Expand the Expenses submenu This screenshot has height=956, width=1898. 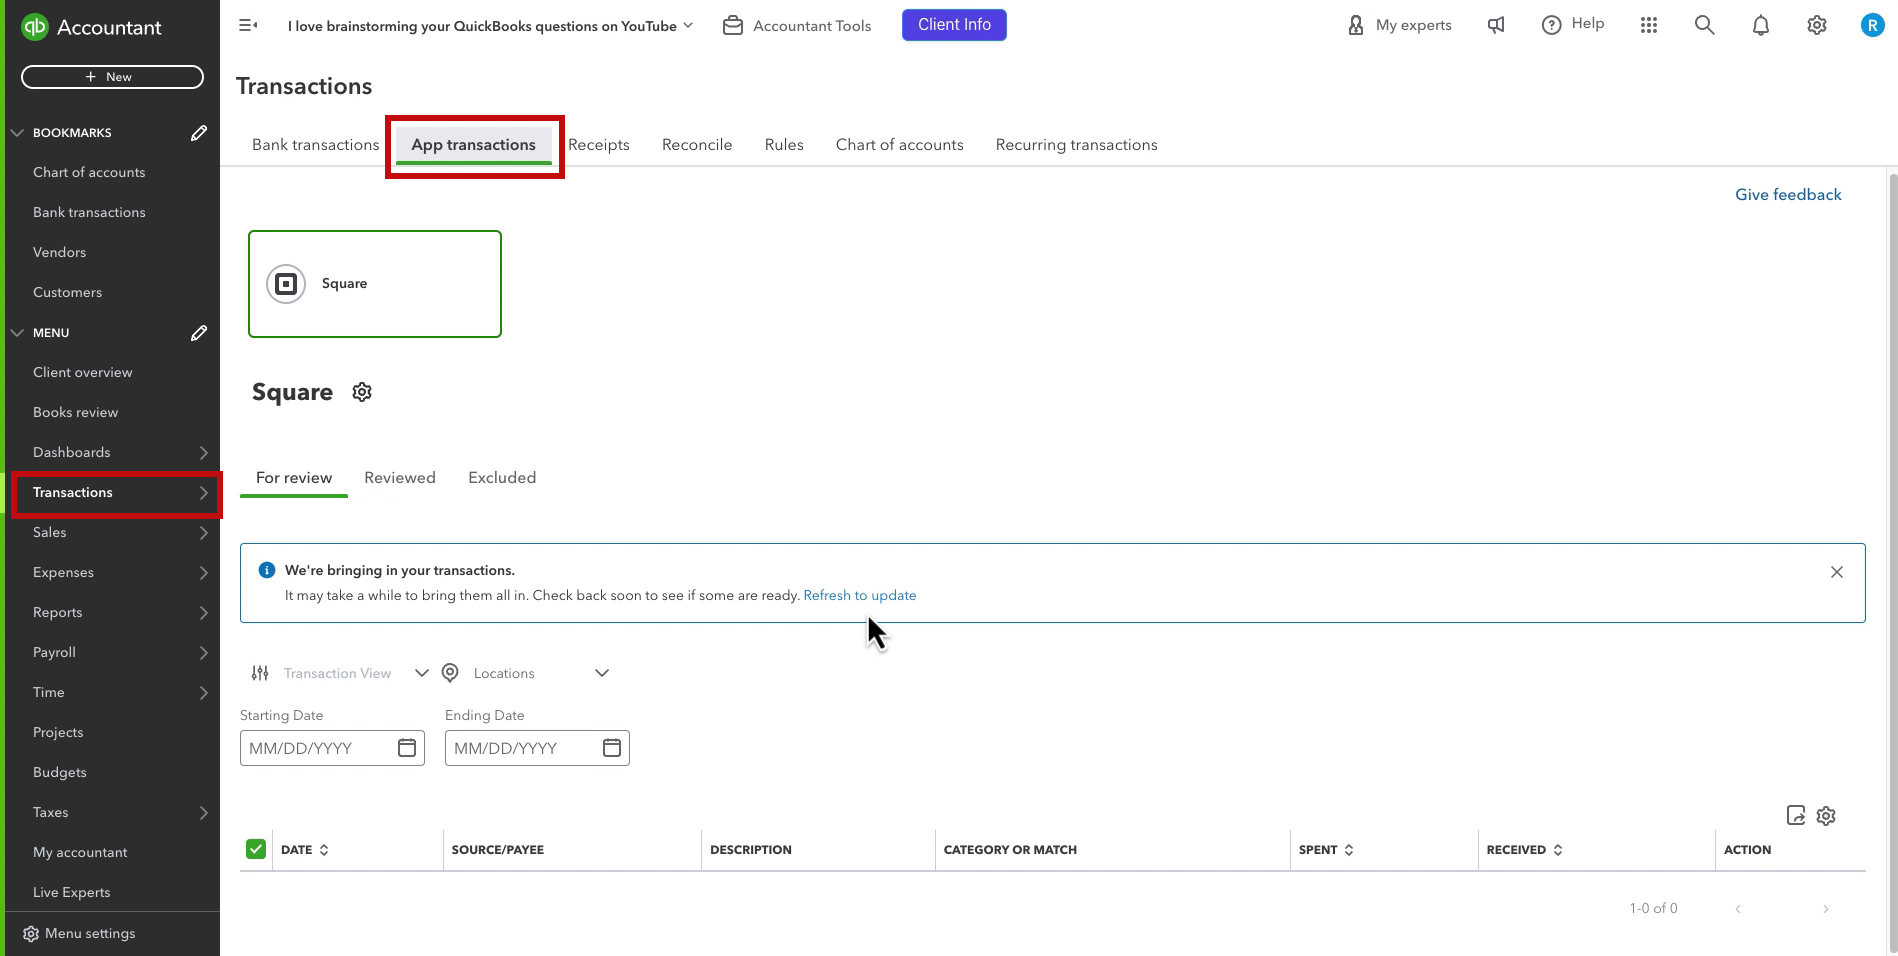coord(203,573)
